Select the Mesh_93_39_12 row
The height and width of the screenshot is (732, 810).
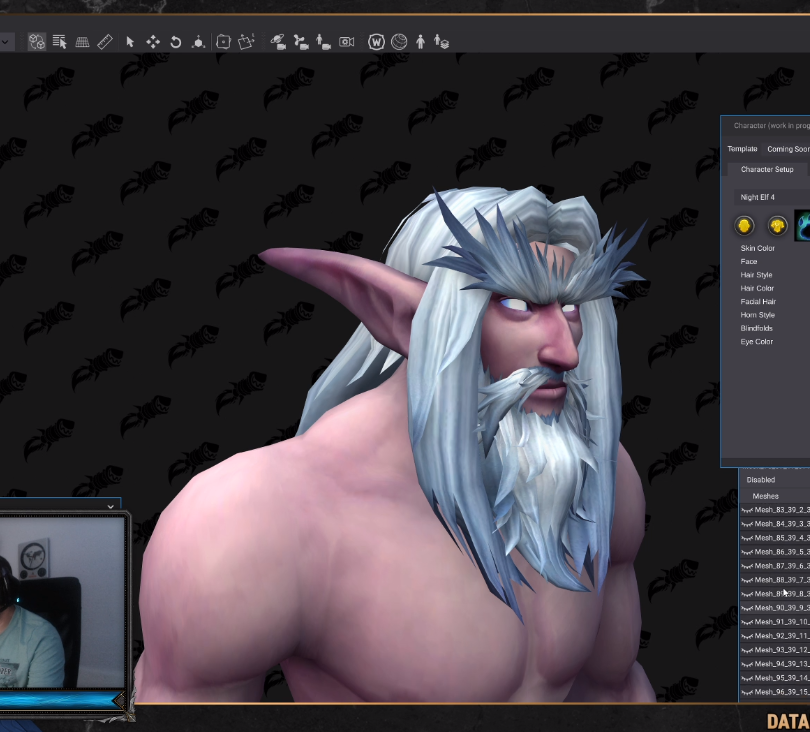(774, 650)
